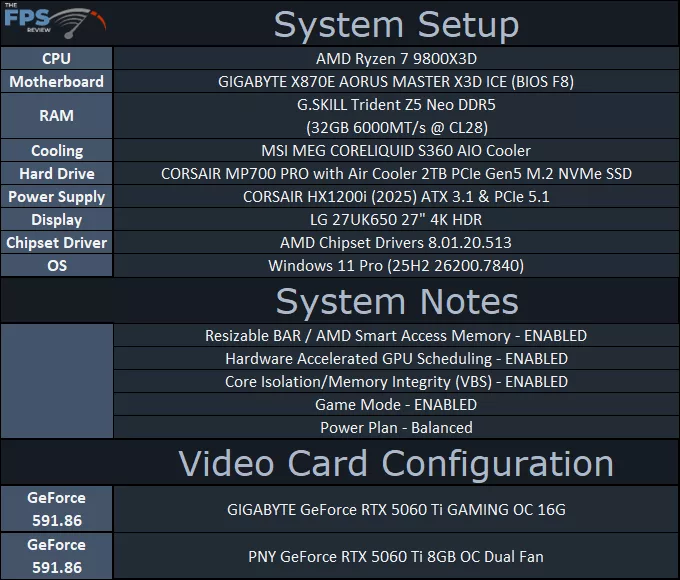Click the Chipset Driver row label
Screen dimensions: 680x580
click(56, 242)
